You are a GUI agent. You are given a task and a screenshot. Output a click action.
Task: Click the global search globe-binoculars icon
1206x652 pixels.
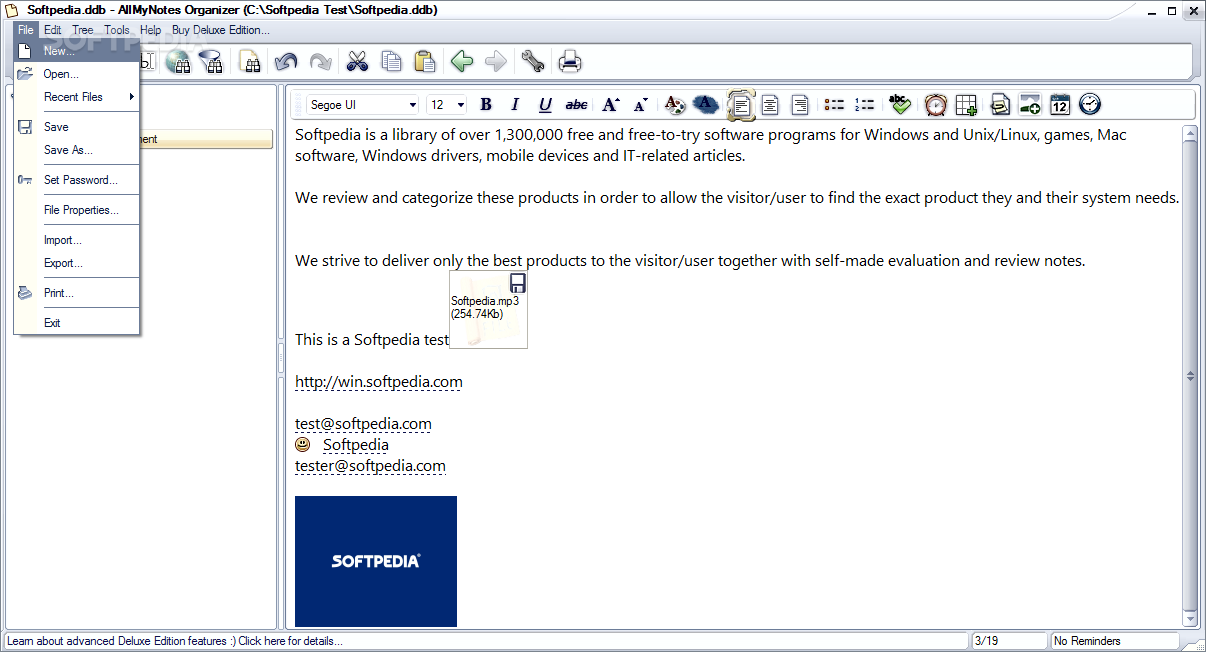tap(178, 62)
